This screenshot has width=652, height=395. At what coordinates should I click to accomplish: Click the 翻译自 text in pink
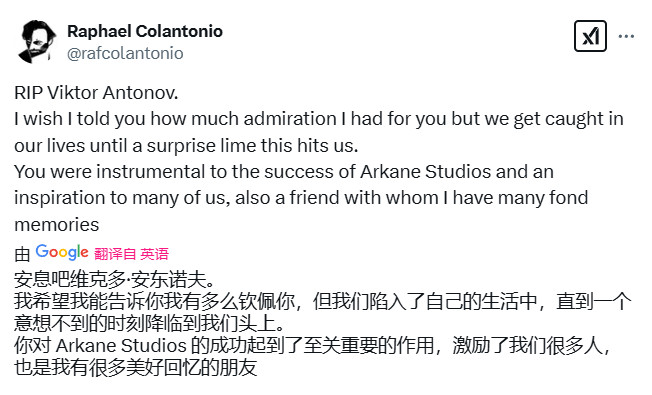[x=115, y=254]
